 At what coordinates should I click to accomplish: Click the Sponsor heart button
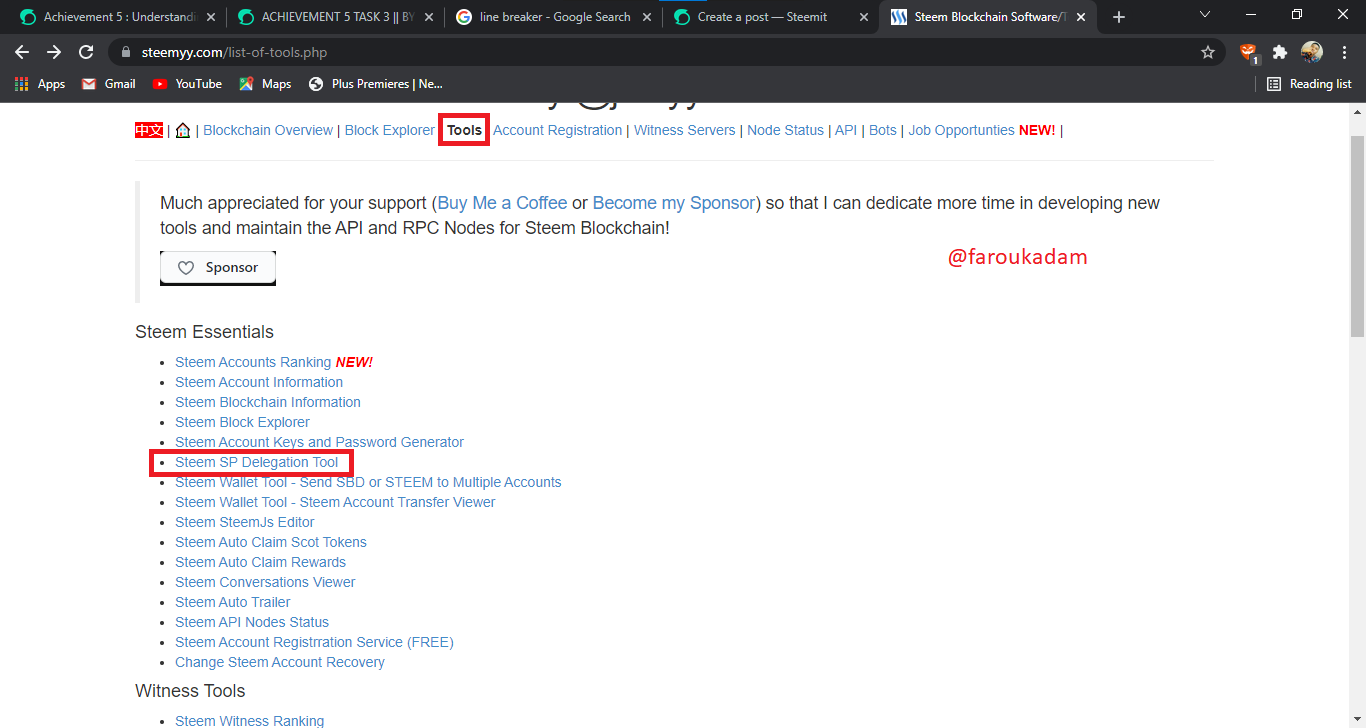tap(218, 268)
